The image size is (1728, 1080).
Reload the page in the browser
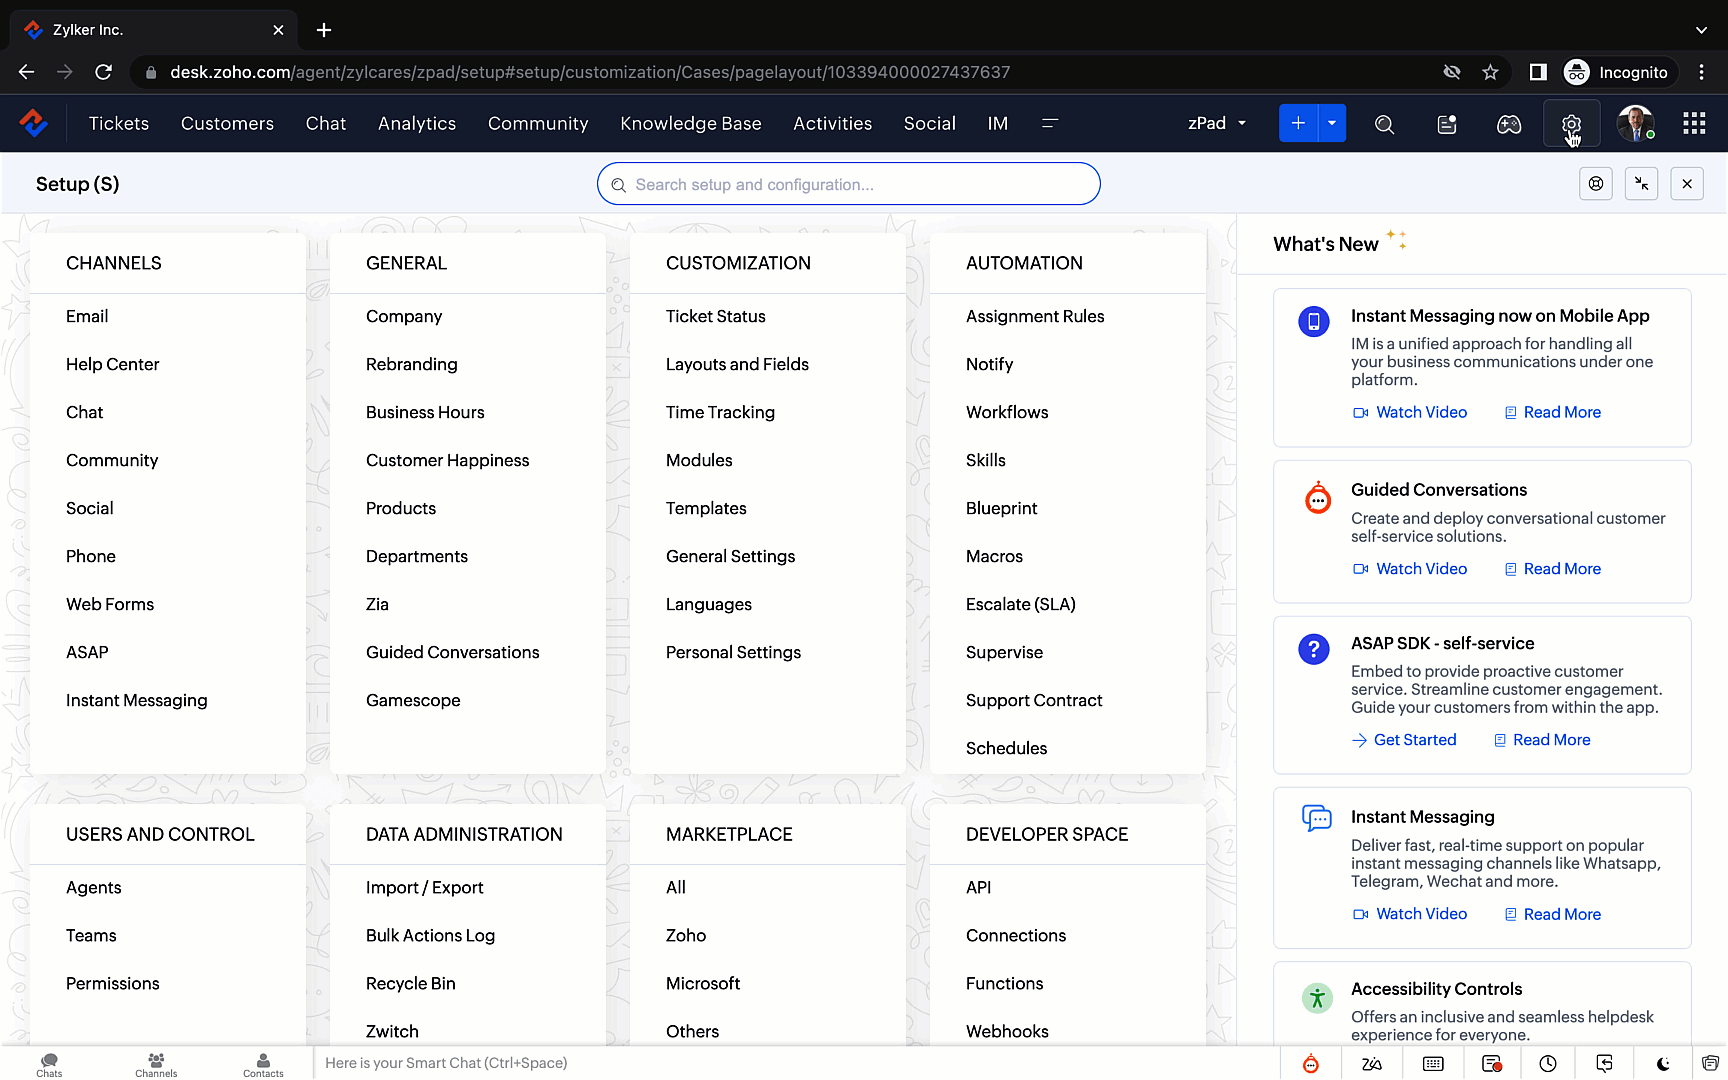(103, 72)
